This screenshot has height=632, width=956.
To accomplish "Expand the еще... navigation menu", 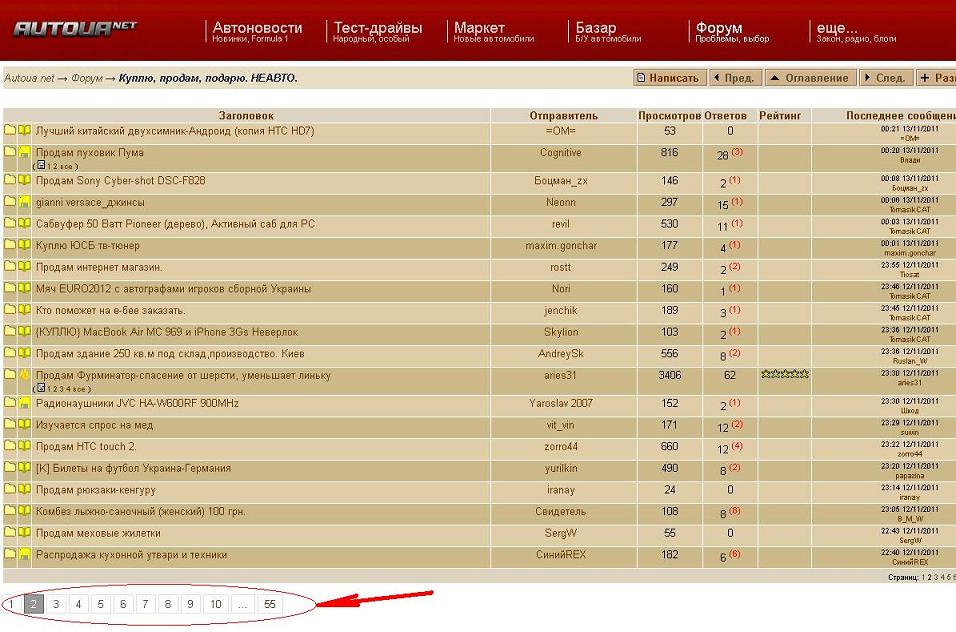I will pos(836,28).
